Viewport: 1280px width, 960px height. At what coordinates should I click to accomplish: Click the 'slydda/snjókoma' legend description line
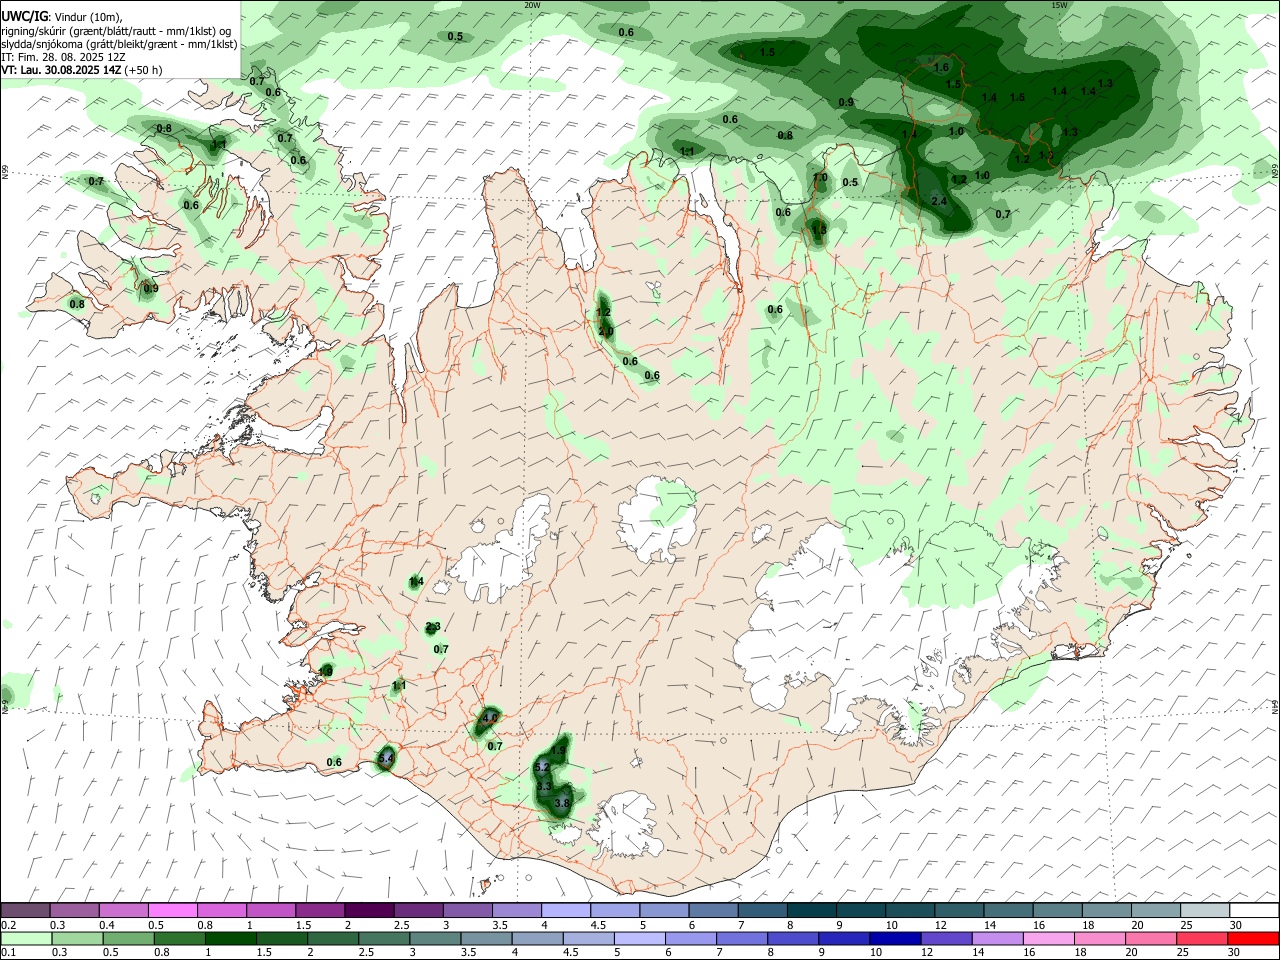(120, 44)
